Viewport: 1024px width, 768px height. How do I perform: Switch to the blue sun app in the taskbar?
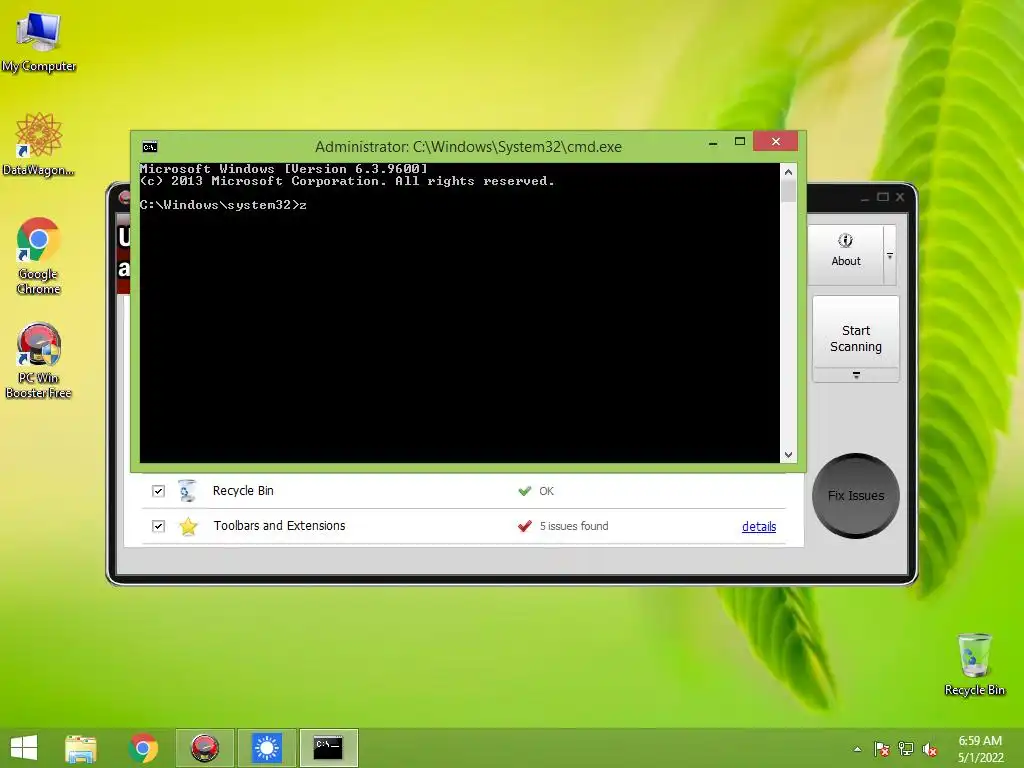pyautogui.click(x=266, y=748)
